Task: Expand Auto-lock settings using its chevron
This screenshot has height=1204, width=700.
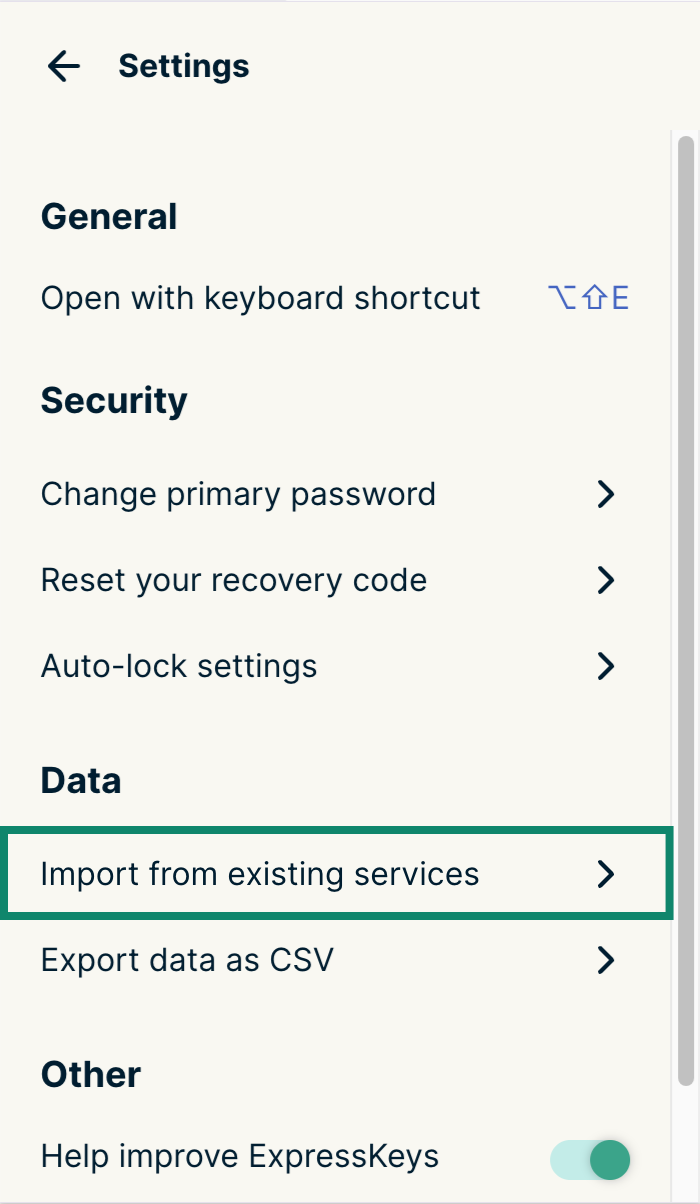Action: pyautogui.click(x=605, y=666)
